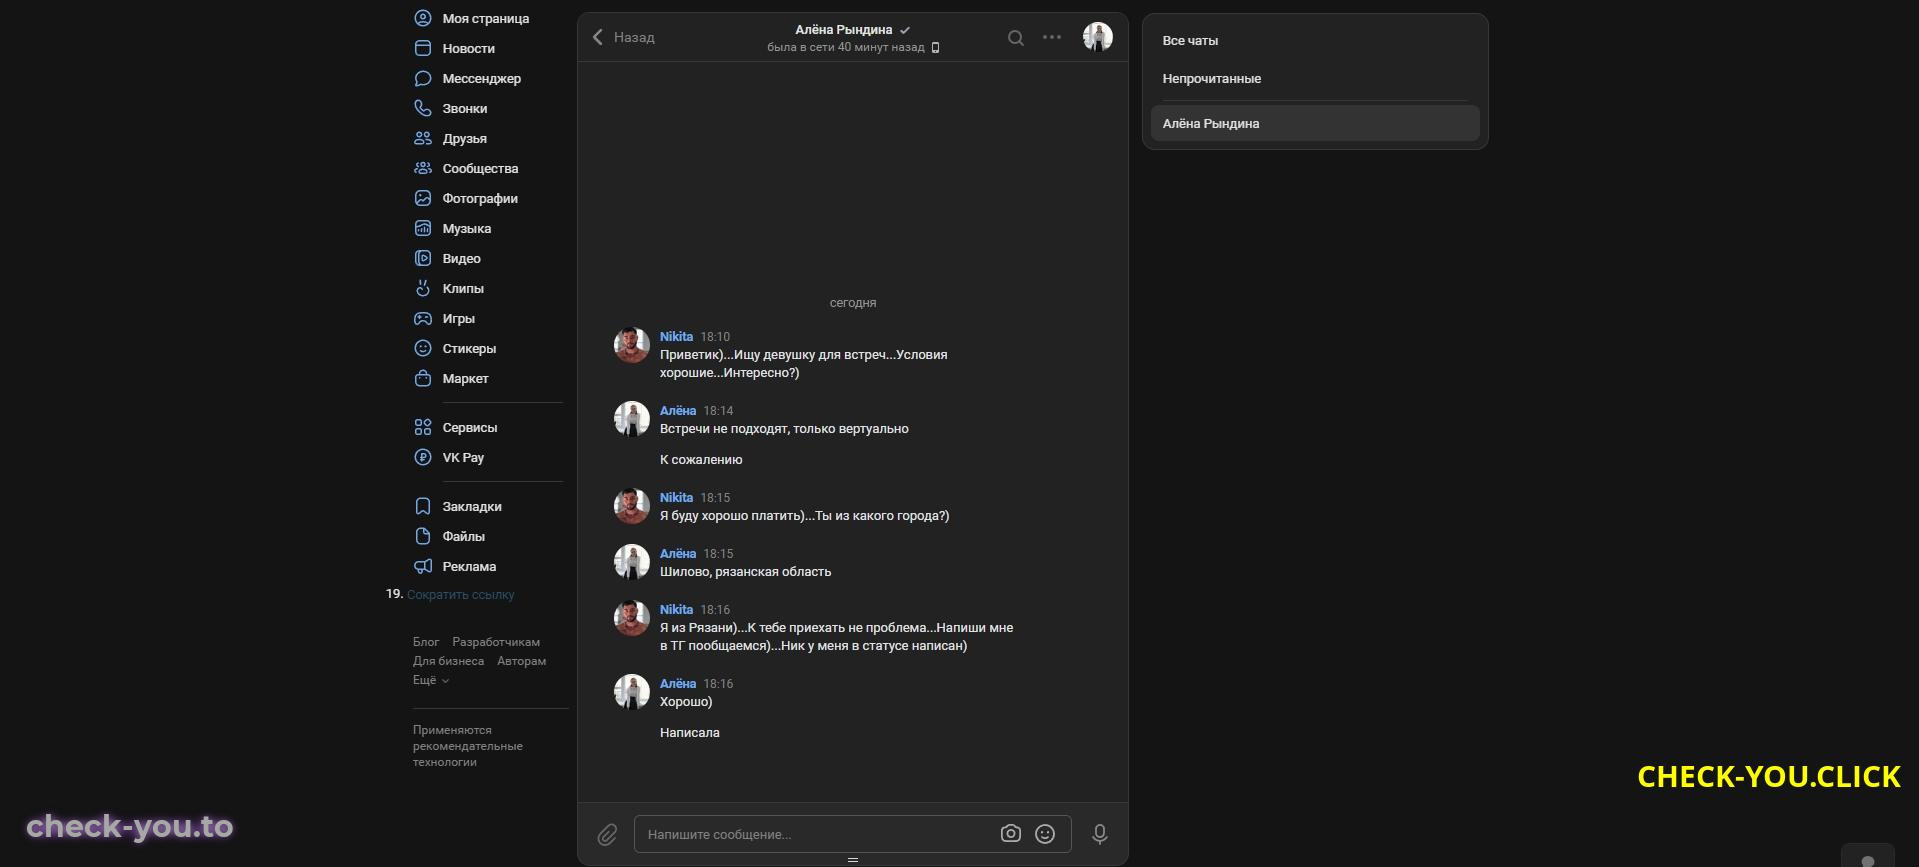The width and height of the screenshot is (1919, 867).
Task: Open the Авторам footer link
Action: (521, 661)
